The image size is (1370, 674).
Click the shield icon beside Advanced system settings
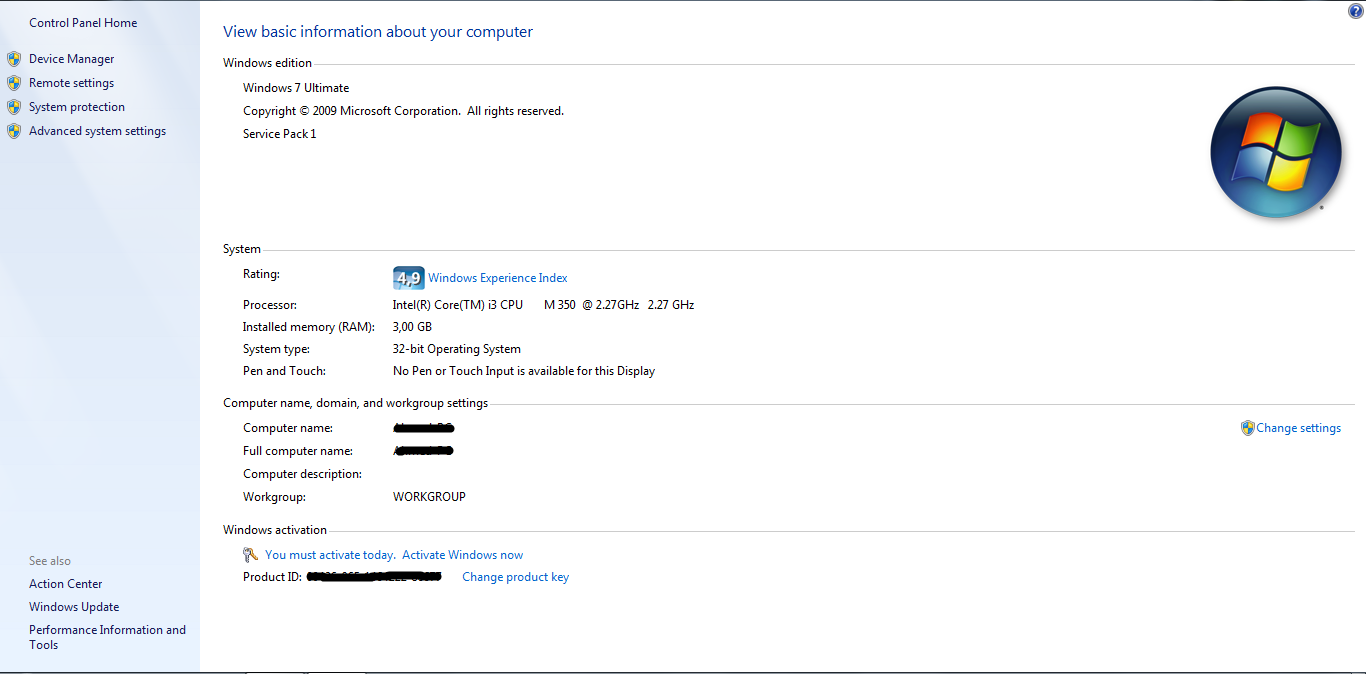pos(14,131)
